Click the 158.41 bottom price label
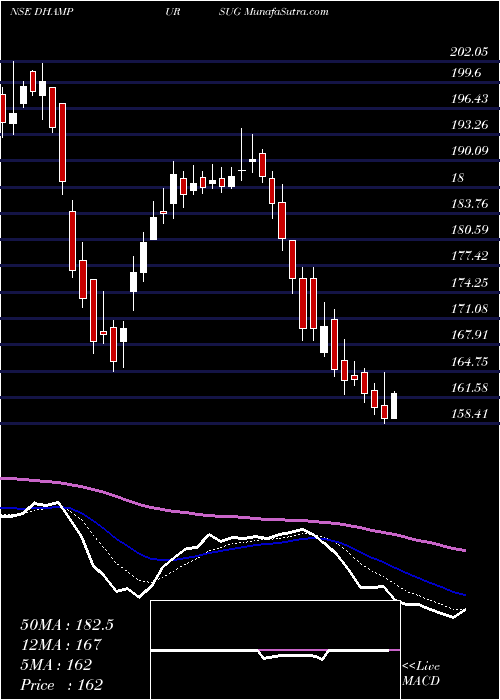Viewport: 500px width, 700px height. point(470,414)
